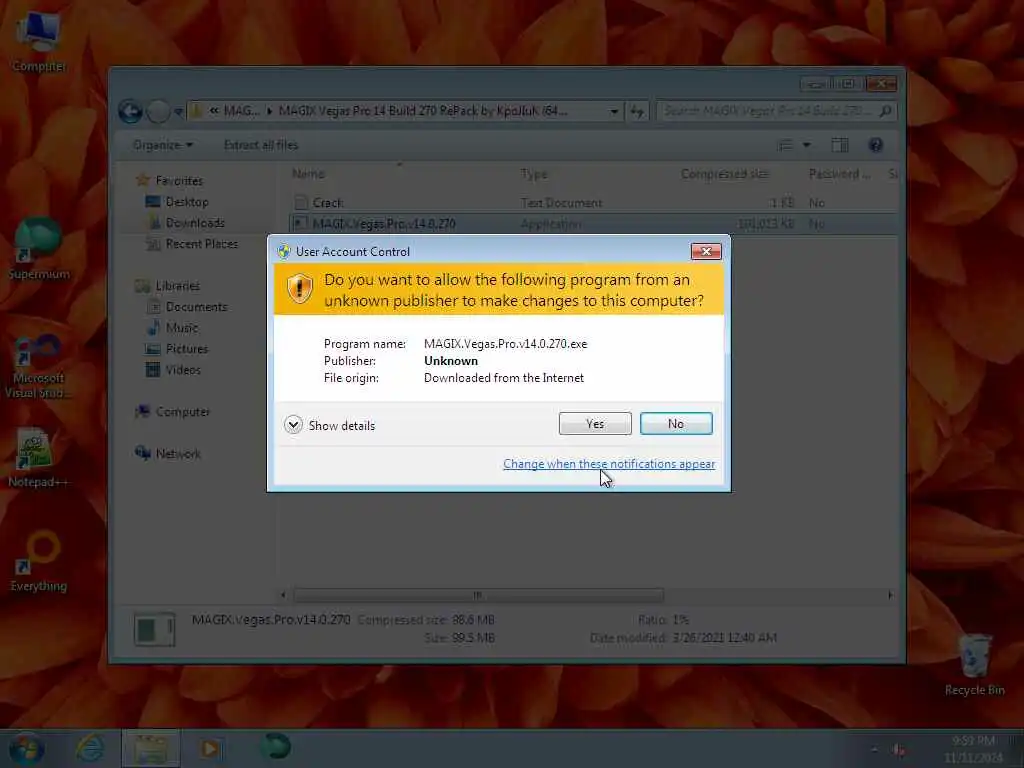Open Computer desktop icon

pos(39,43)
